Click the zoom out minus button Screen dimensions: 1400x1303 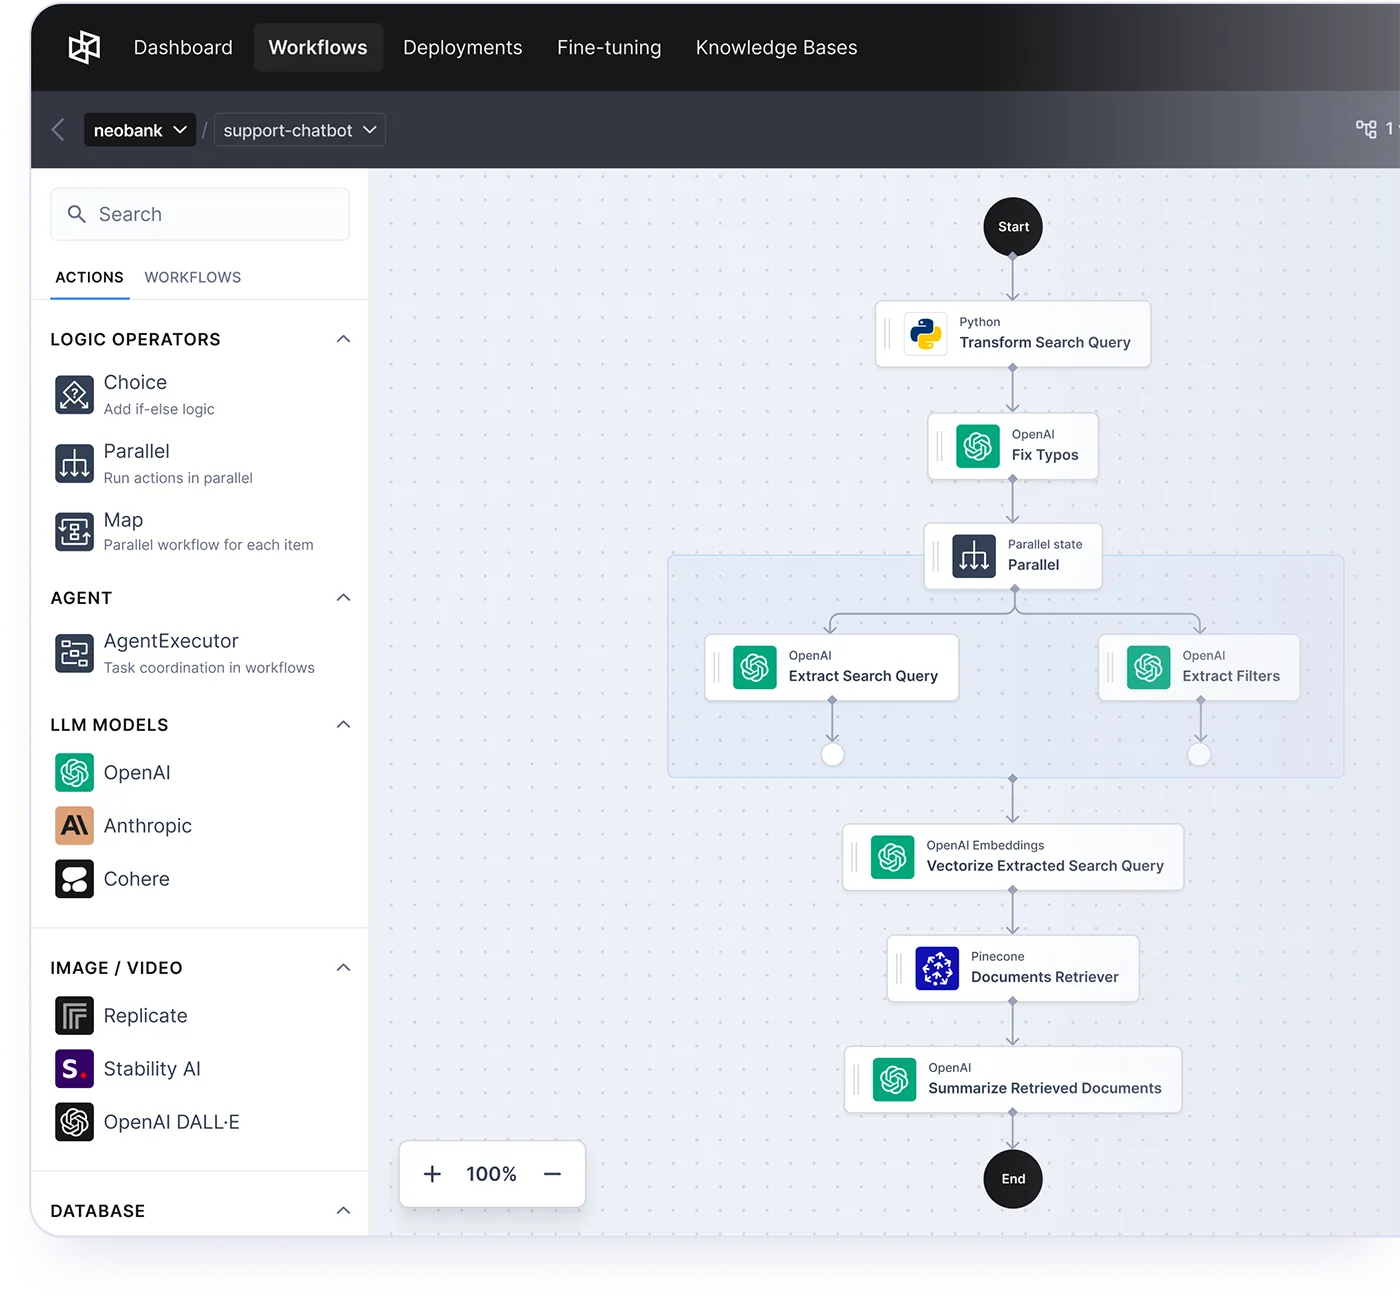(552, 1173)
